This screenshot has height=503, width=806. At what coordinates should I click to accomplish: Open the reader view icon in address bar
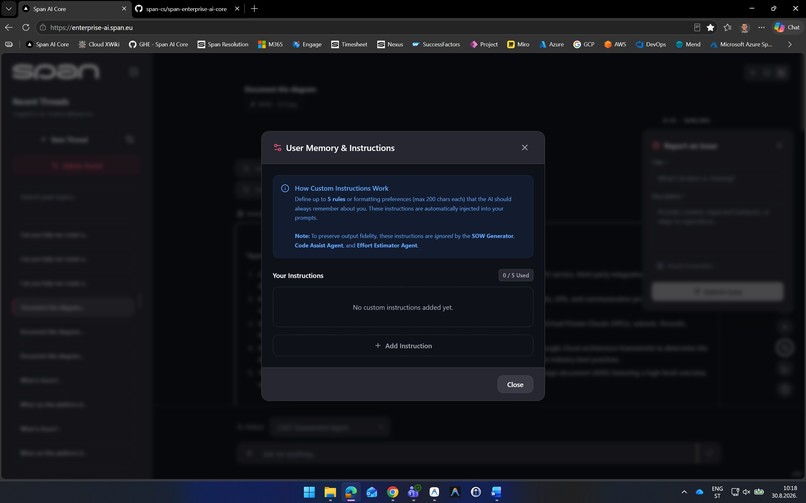pos(697,27)
